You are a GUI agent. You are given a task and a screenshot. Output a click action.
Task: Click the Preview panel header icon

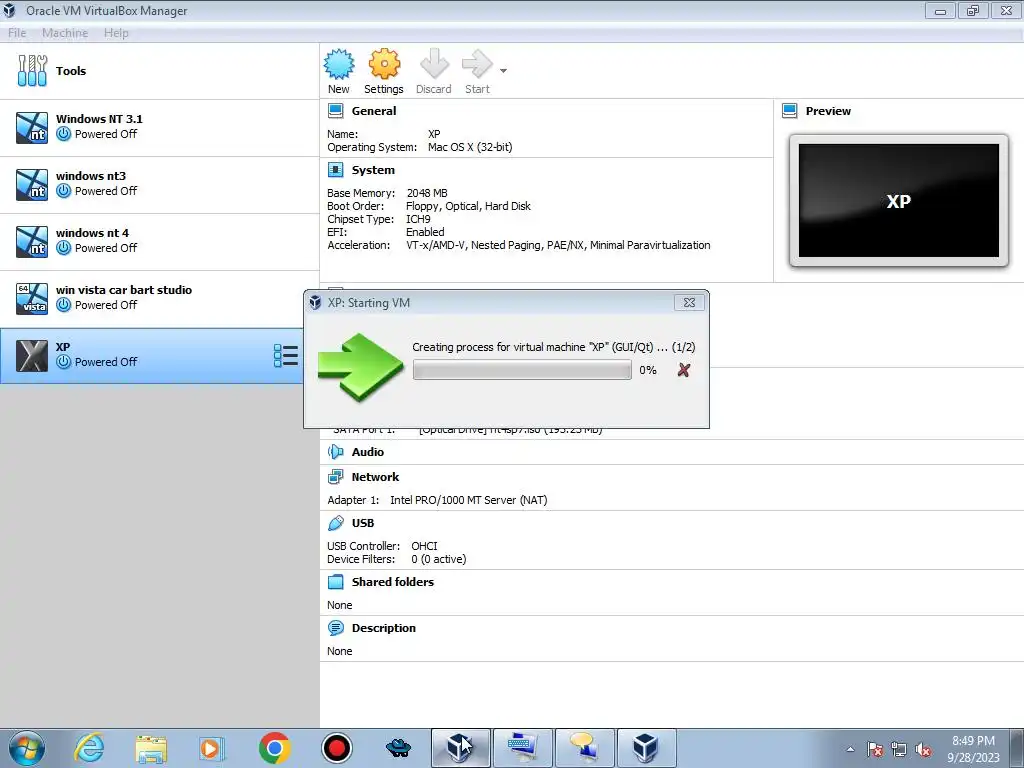point(790,111)
